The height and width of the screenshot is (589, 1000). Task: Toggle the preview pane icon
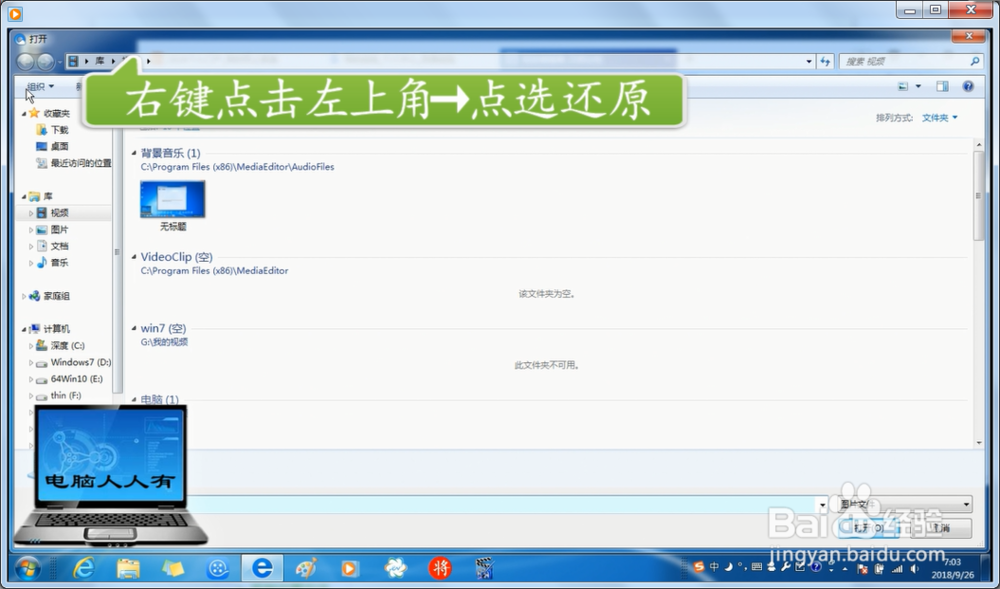point(942,87)
